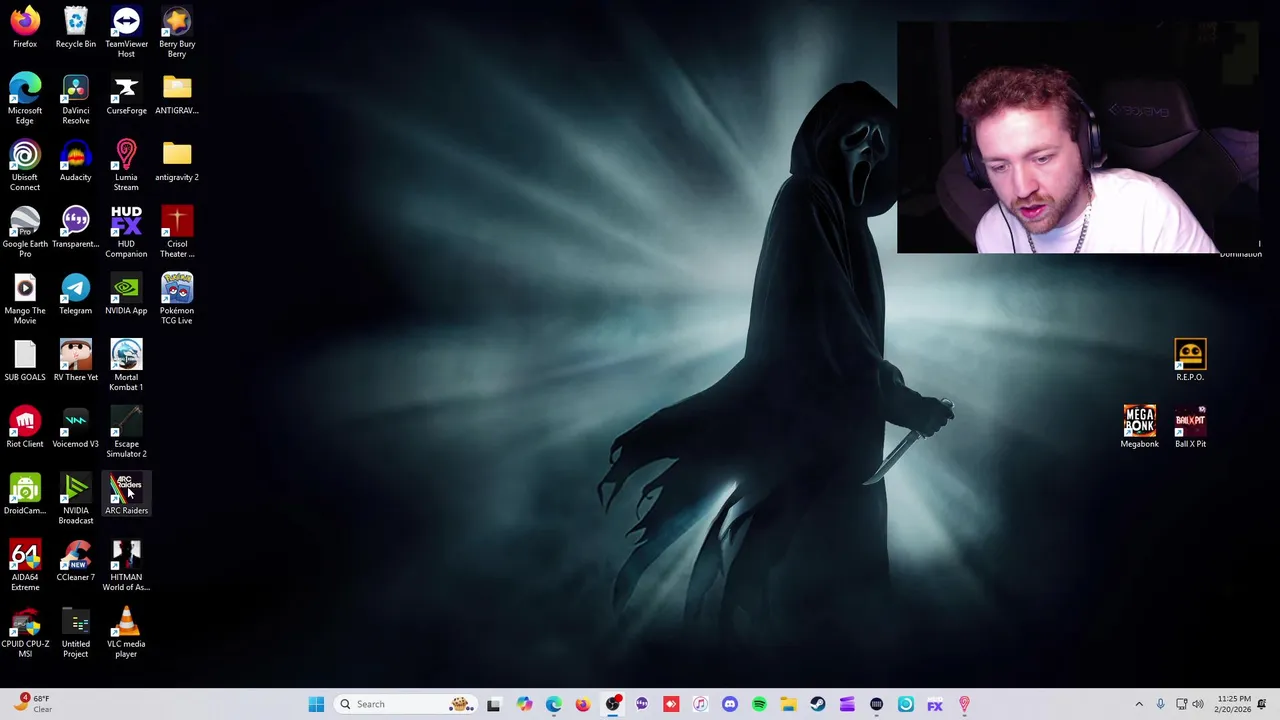The height and width of the screenshot is (720, 1280).
Task: Select the Telegram shortcut
Action: click(x=76, y=295)
